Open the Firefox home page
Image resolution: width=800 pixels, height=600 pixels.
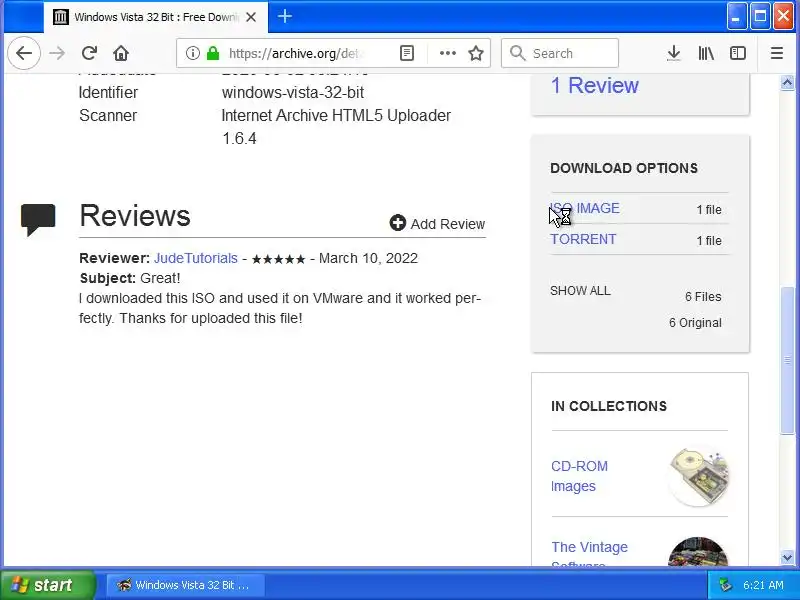pos(121,53)
